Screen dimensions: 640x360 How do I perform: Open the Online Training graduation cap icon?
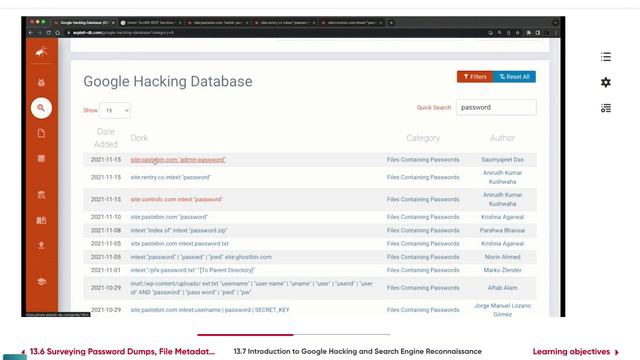(41, 282)
